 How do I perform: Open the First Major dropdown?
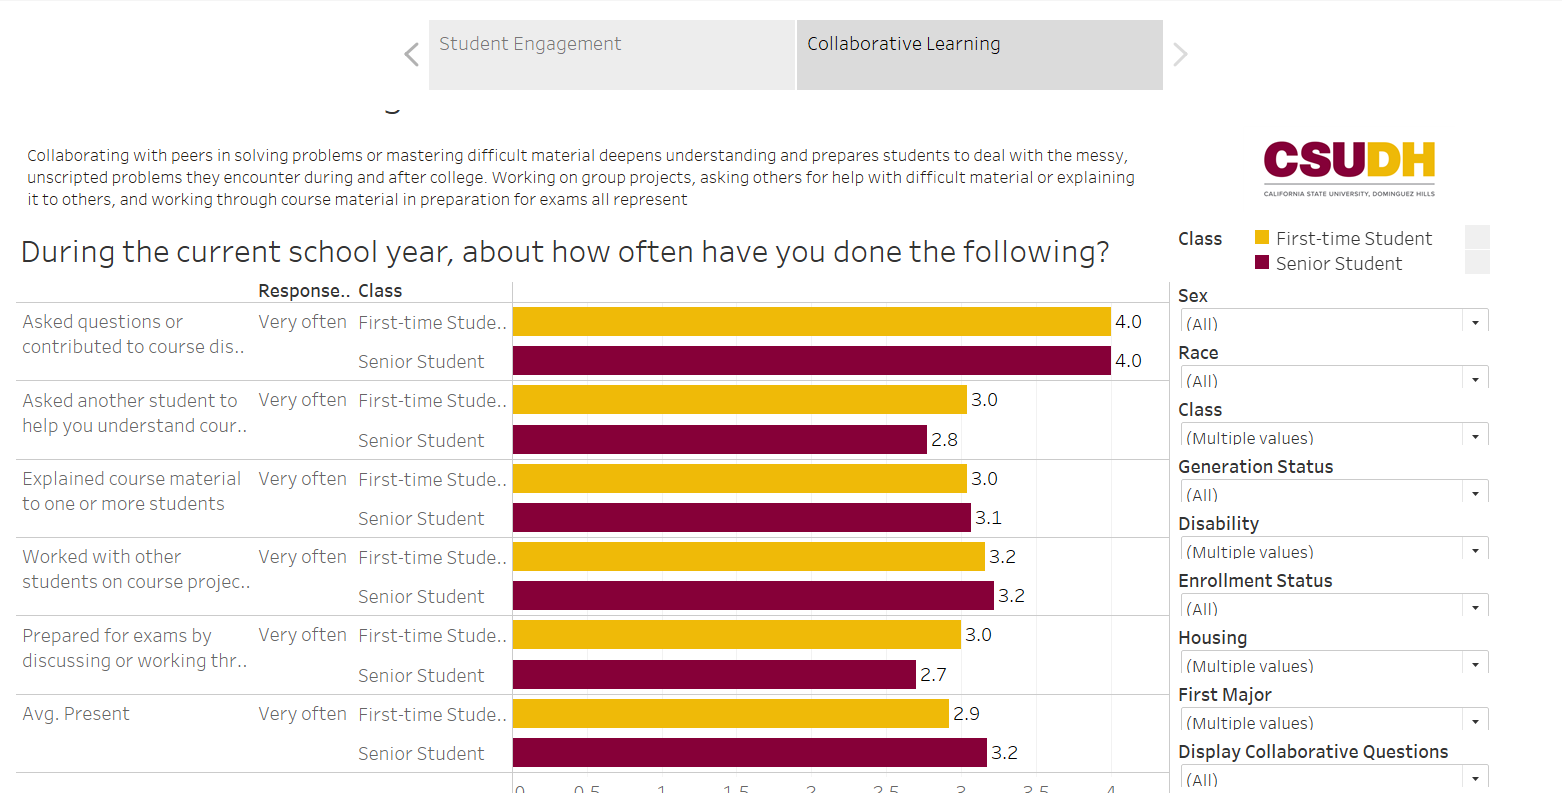point(1475,722)
